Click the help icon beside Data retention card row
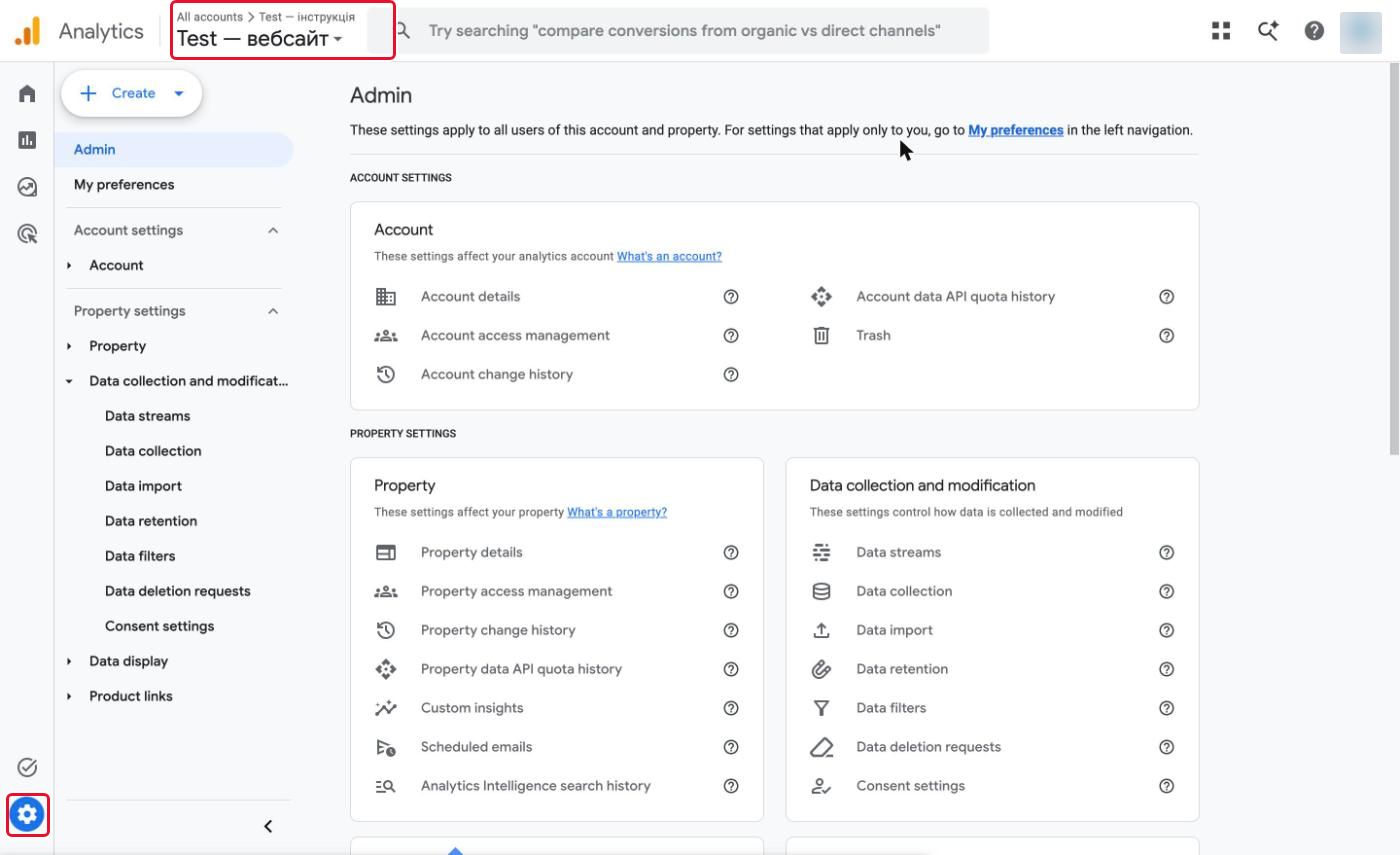 (x=1166, y=670)
